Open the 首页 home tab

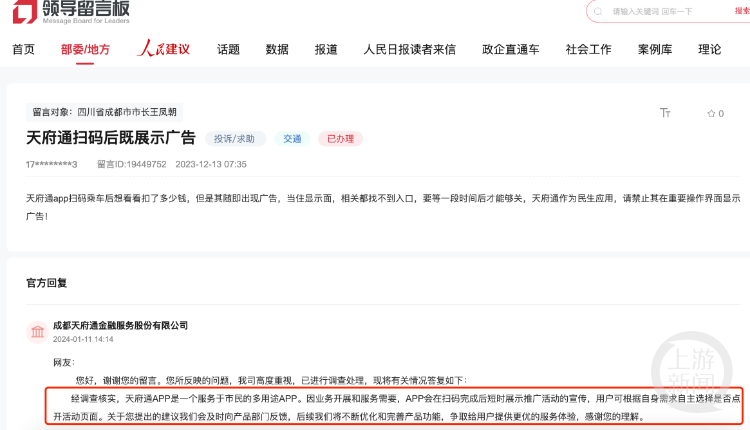(x=23, y=49)
